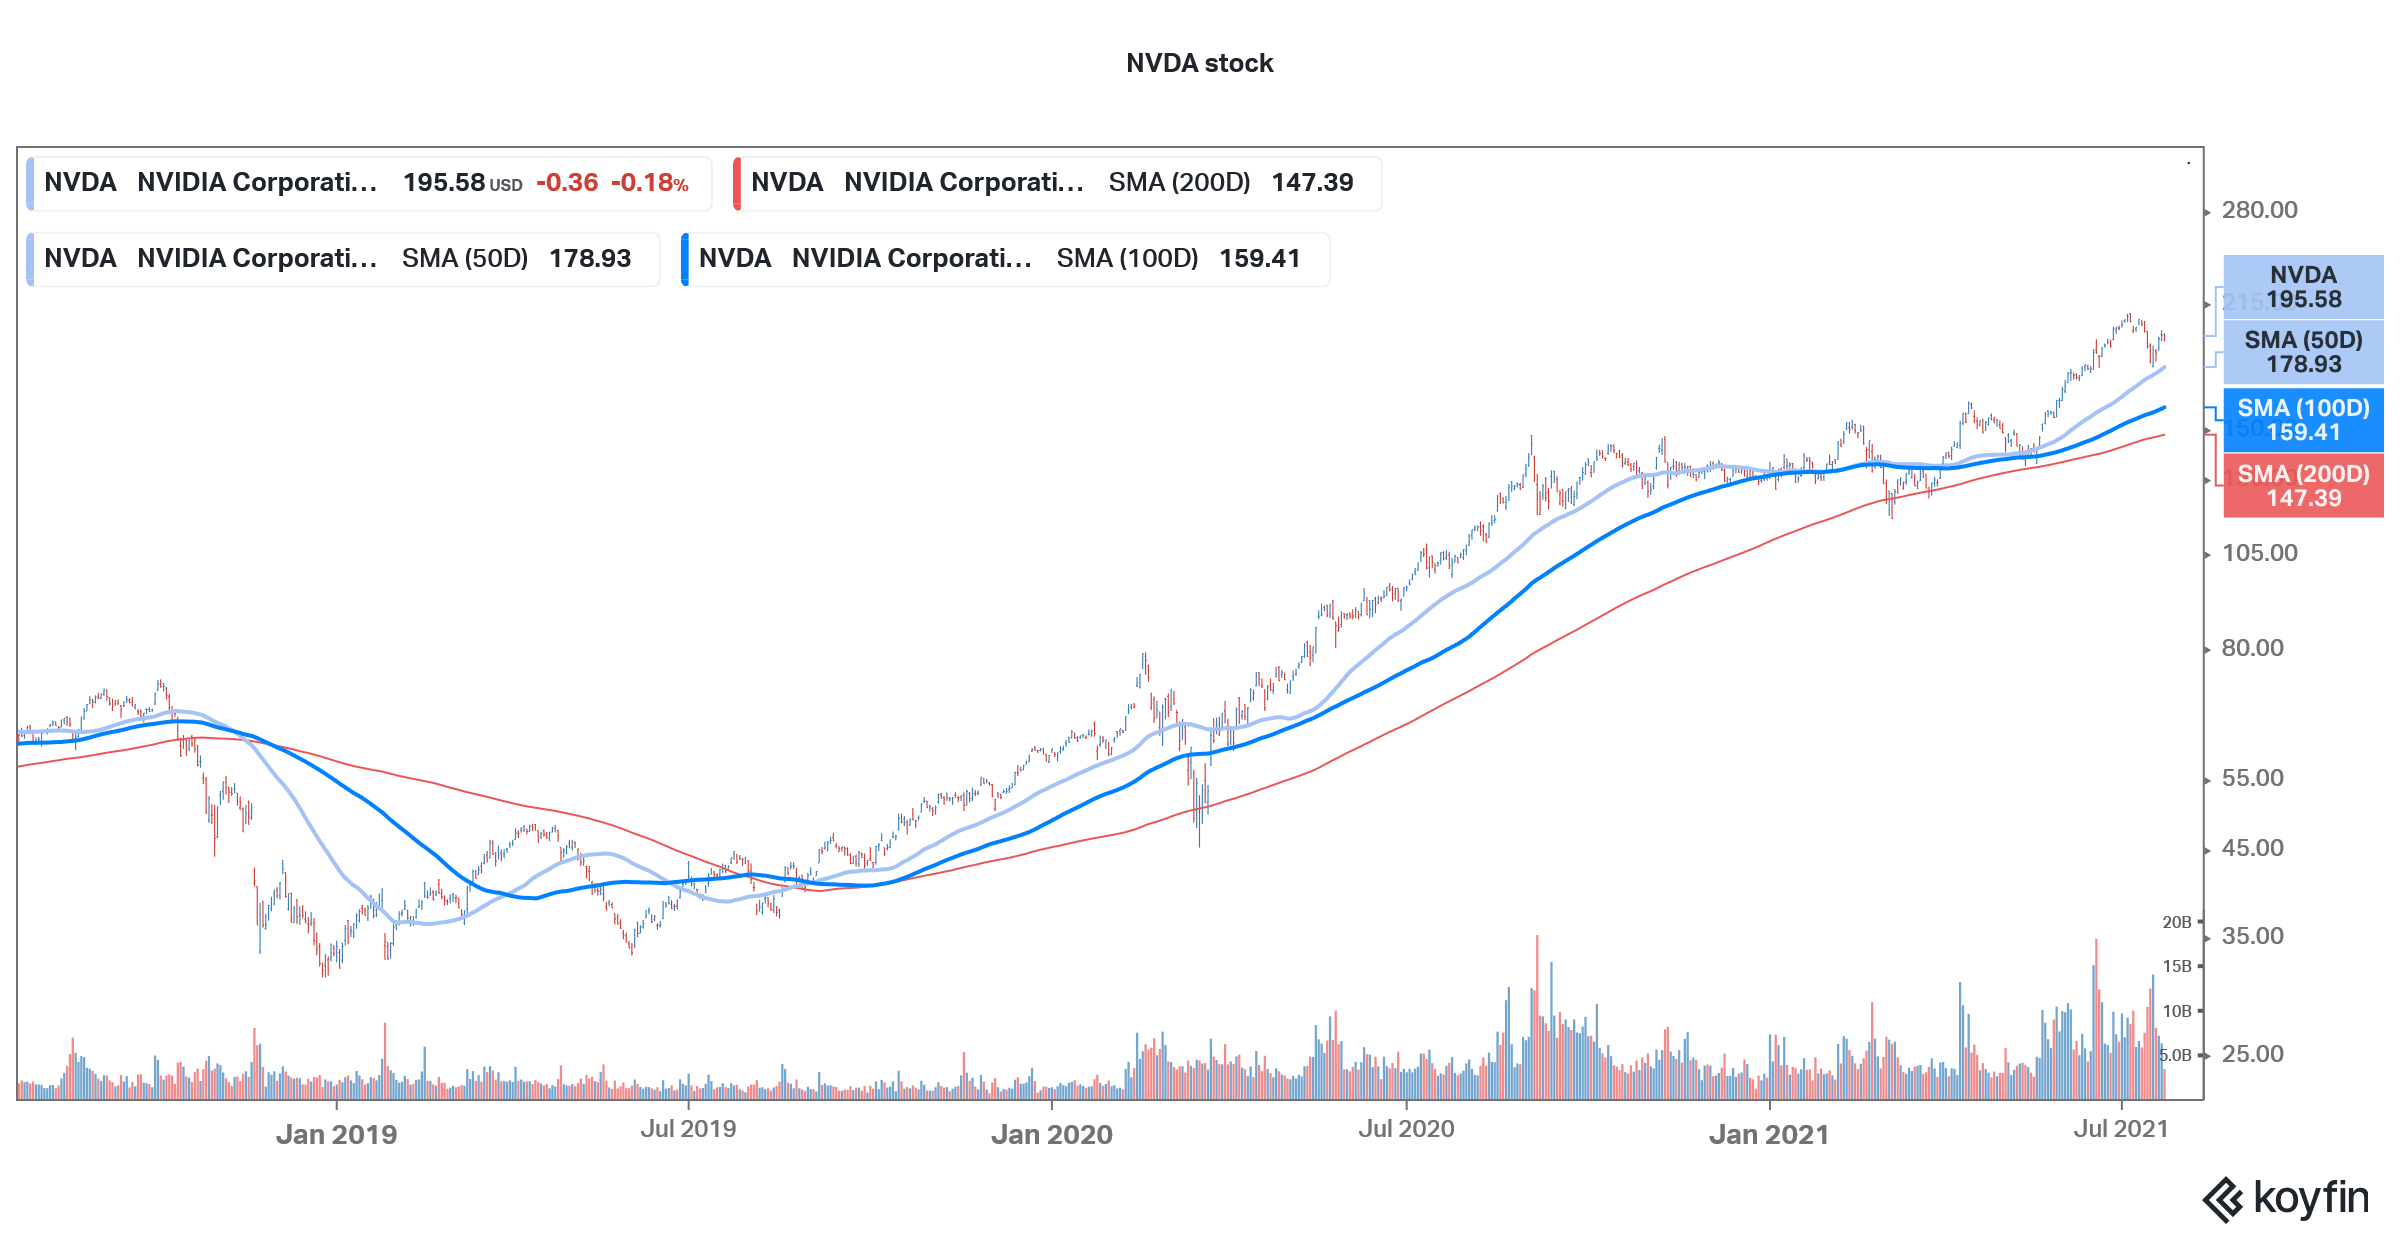The image size is (2400, 1240).
Task: Click the 'Jul 2020' date axis label
Action: [x=1406, y=1129]
